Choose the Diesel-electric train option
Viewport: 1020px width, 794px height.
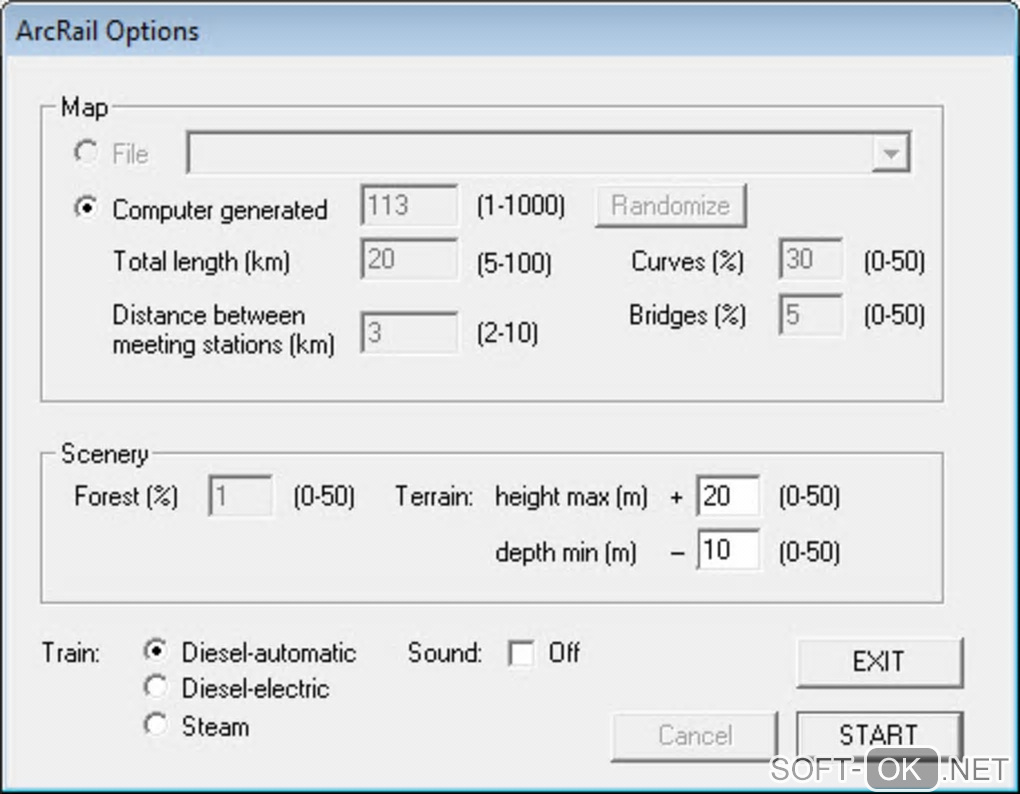[x=155, y=687]
